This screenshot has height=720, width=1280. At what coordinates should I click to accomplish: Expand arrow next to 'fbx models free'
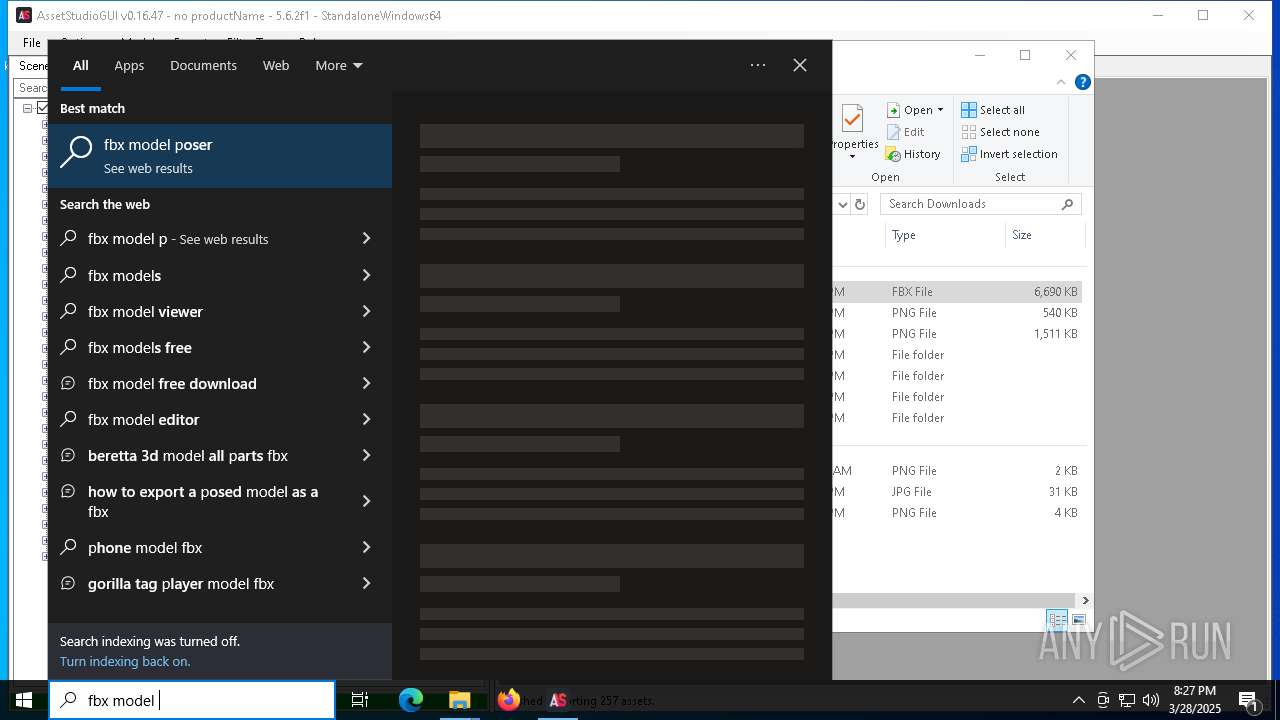[366, 347]
